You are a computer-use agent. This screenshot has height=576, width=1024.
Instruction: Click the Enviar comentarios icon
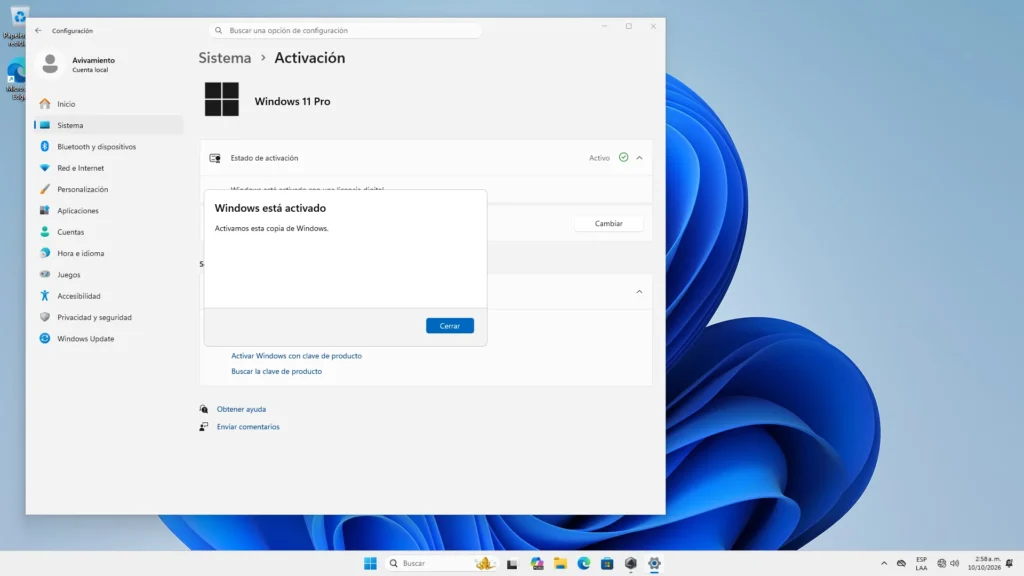204,426
